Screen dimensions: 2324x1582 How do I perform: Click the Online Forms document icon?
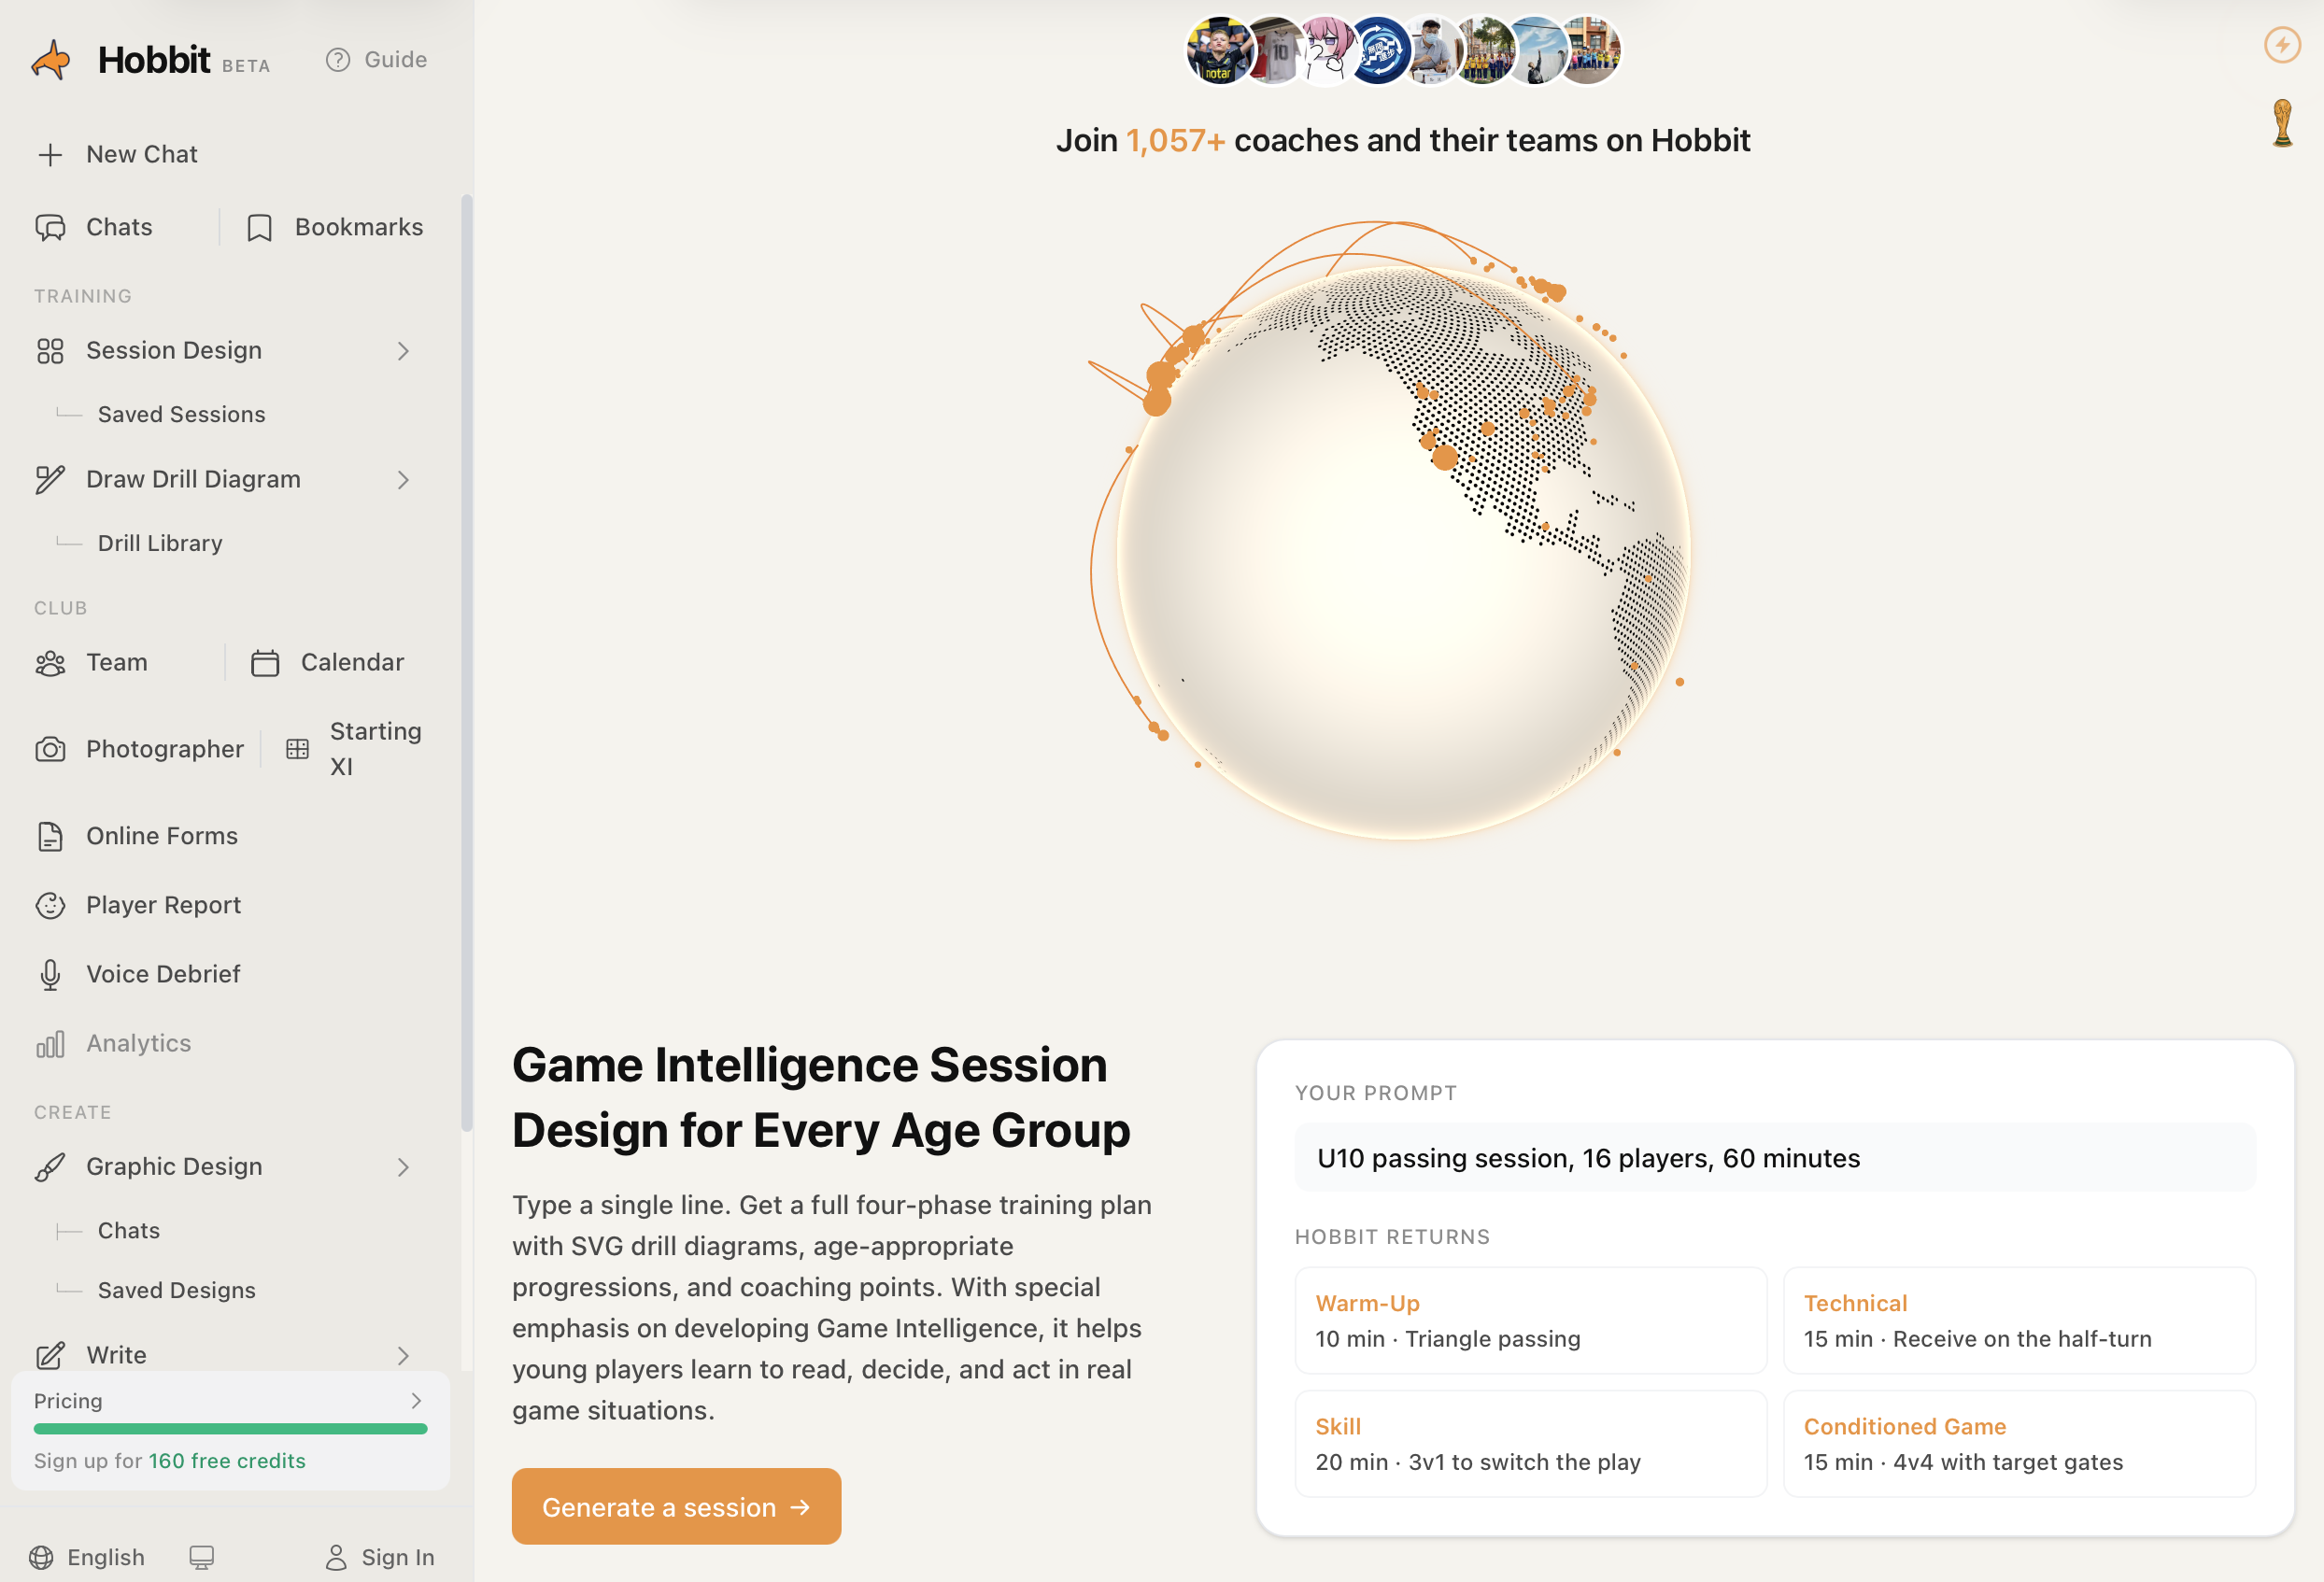pyautogui.click(x=50, y=836)
